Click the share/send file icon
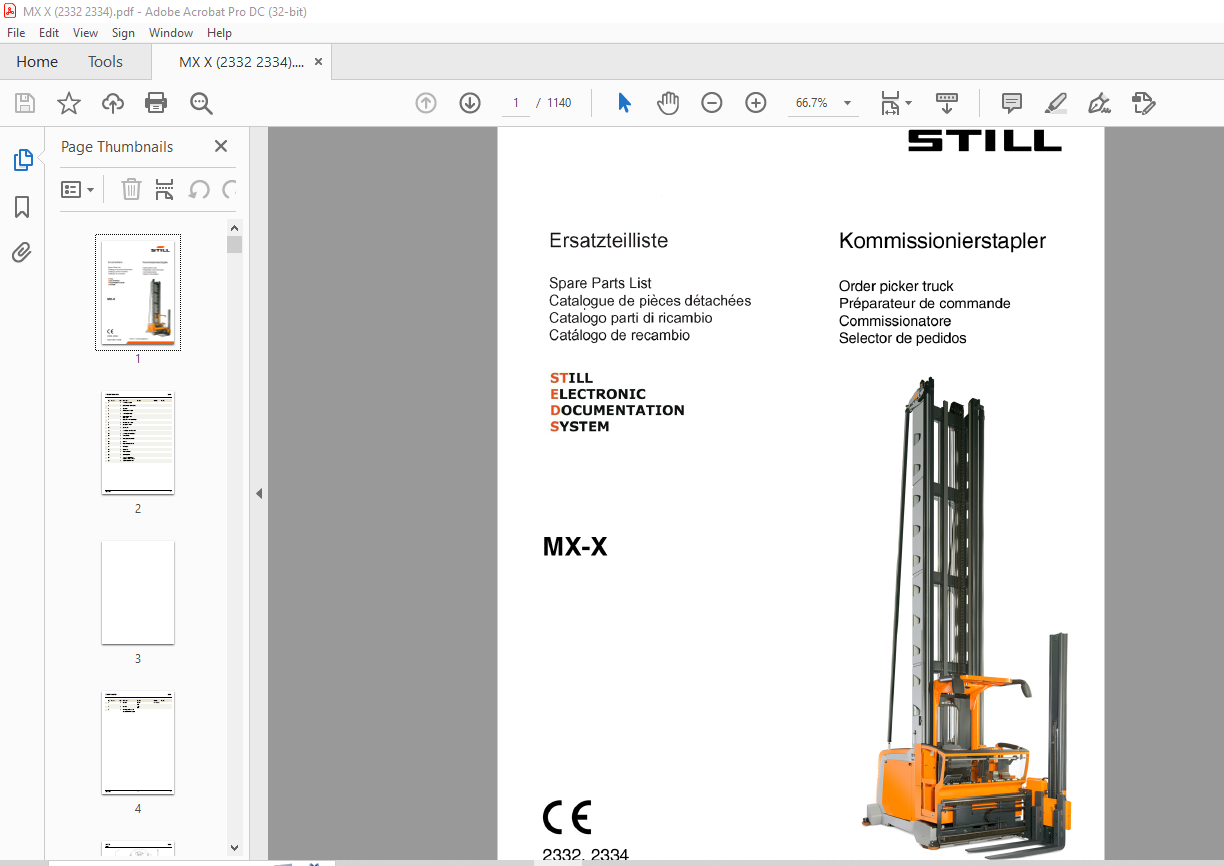Screen dimensions: 1224x866 (1143, 103)
